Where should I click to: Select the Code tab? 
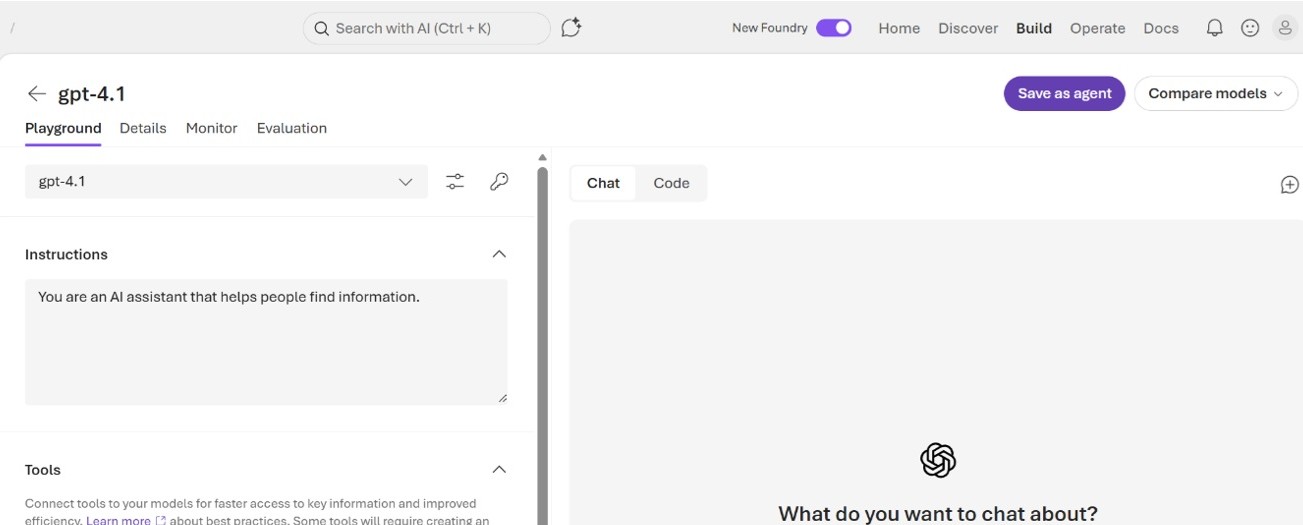[x=671, y=183]
